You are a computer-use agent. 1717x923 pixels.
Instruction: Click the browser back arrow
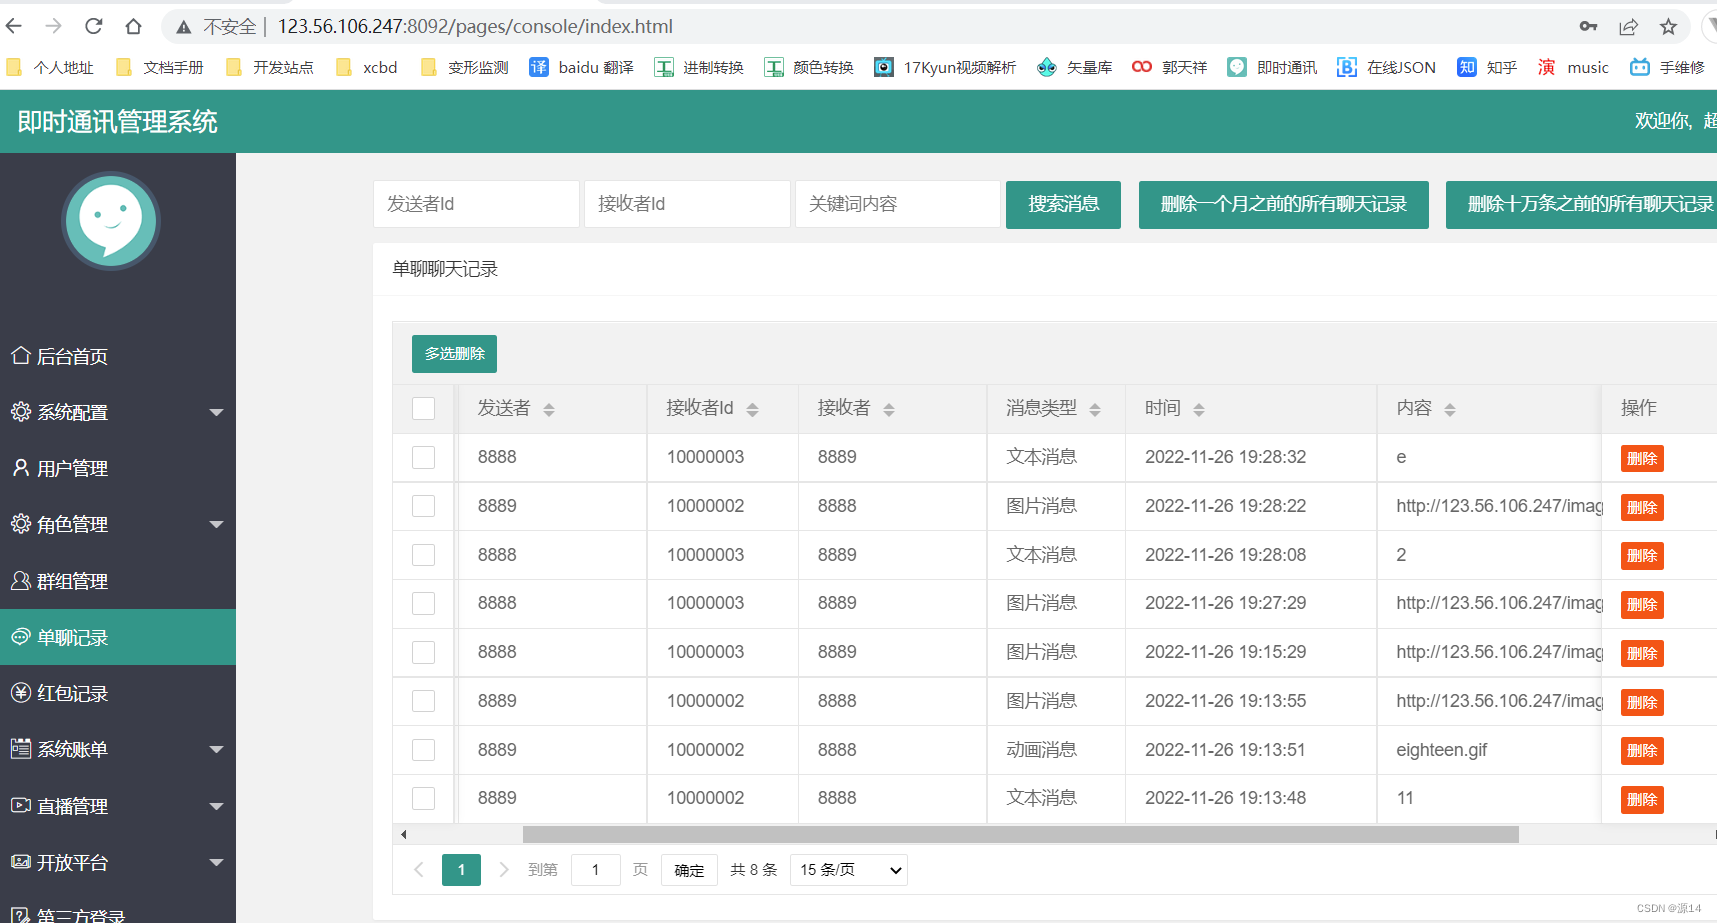tap(14, 26)
